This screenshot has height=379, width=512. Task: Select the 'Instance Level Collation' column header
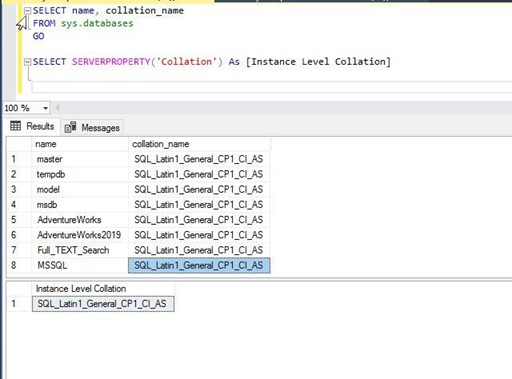103,289
